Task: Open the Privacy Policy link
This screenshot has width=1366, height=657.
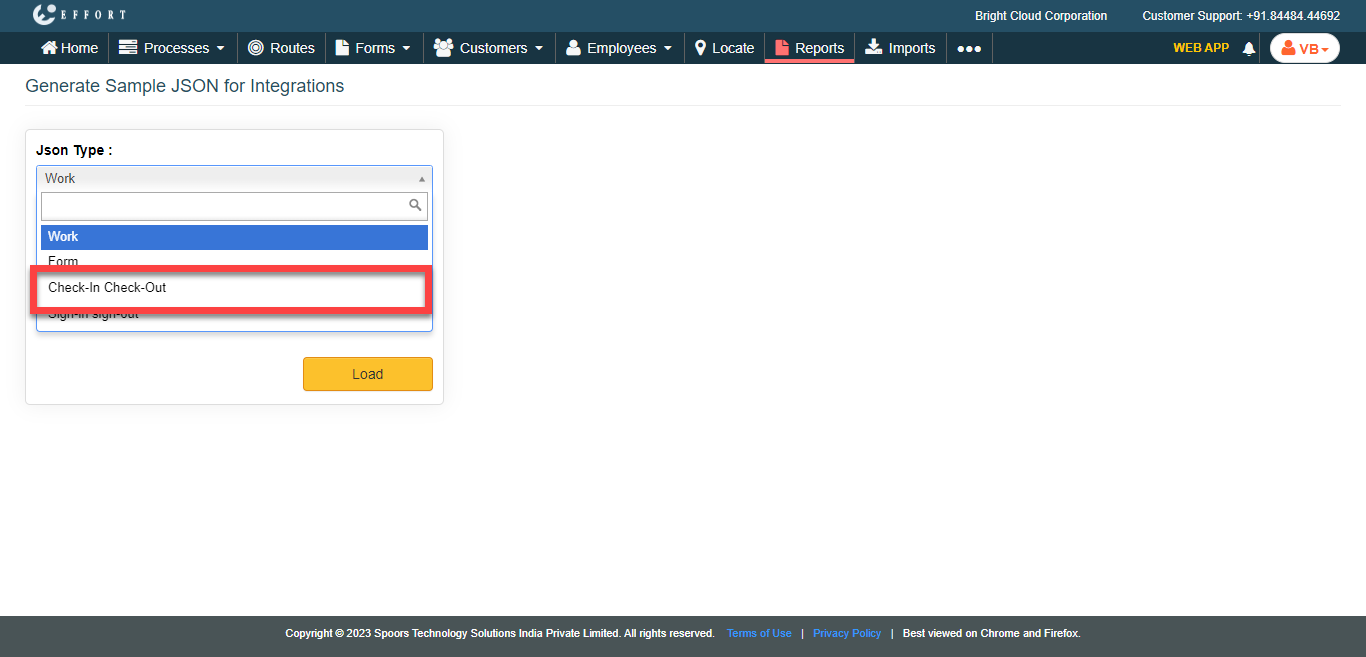Action: [847, 633]
